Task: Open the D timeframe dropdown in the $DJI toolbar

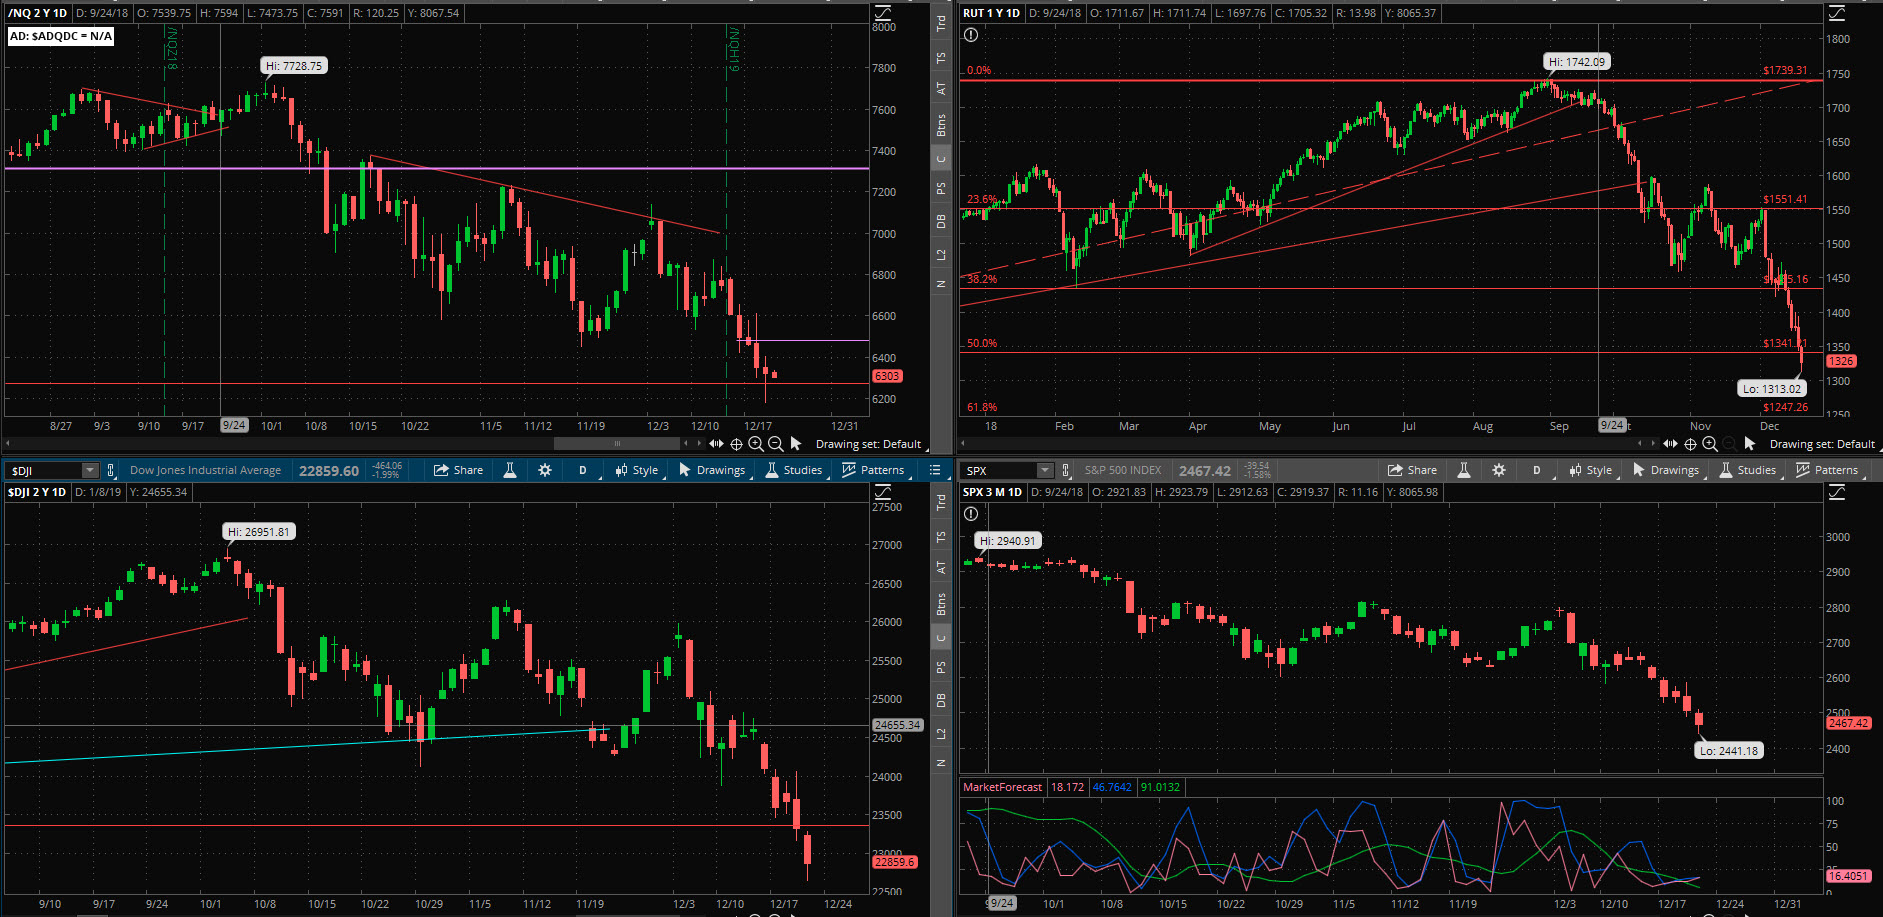Action: click(583, 470)
